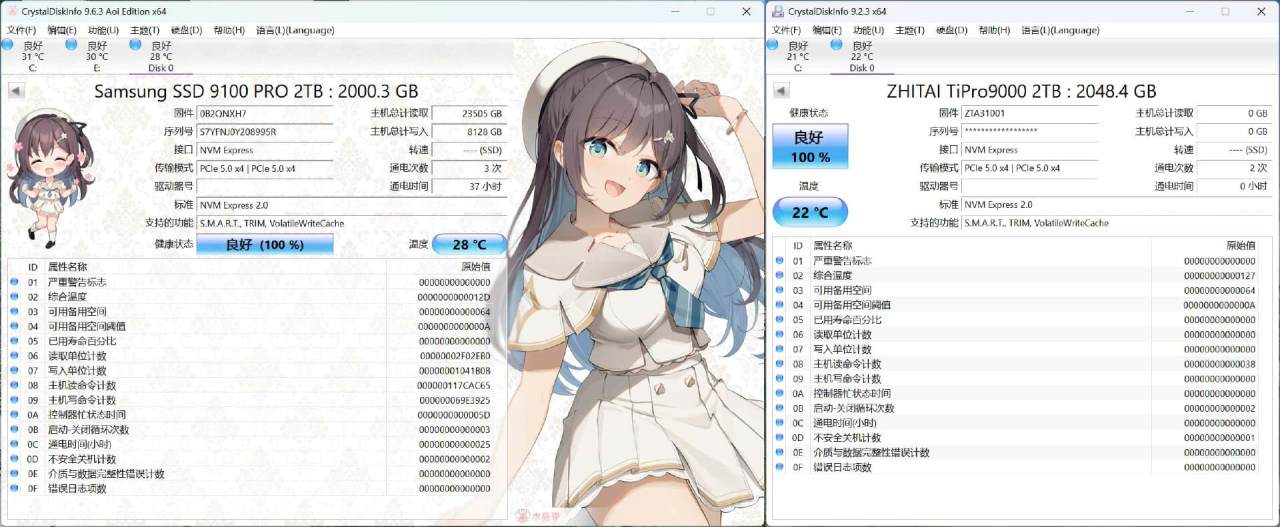1280x527 pixels.
Task: Click the 22 °C temperature button
Action: pyautogui.click(x=810, y=212)
